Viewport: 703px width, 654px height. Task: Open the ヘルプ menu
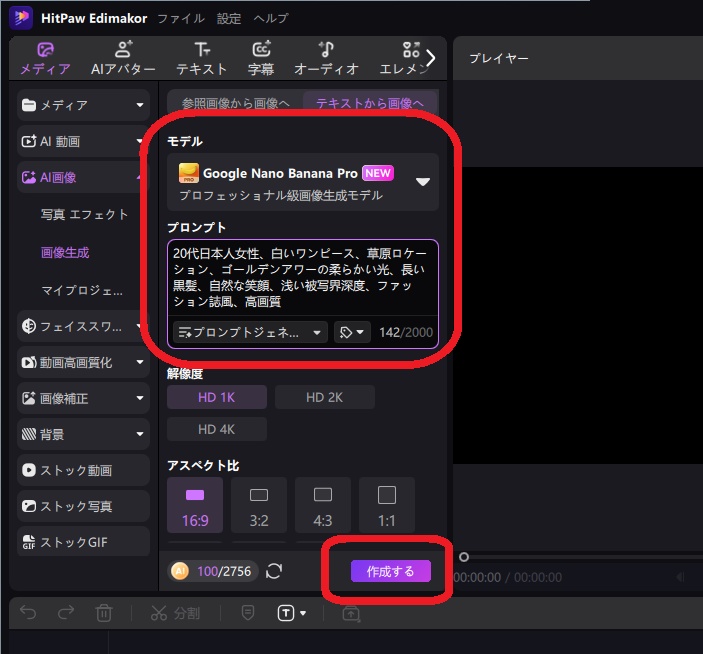(270, 18)
